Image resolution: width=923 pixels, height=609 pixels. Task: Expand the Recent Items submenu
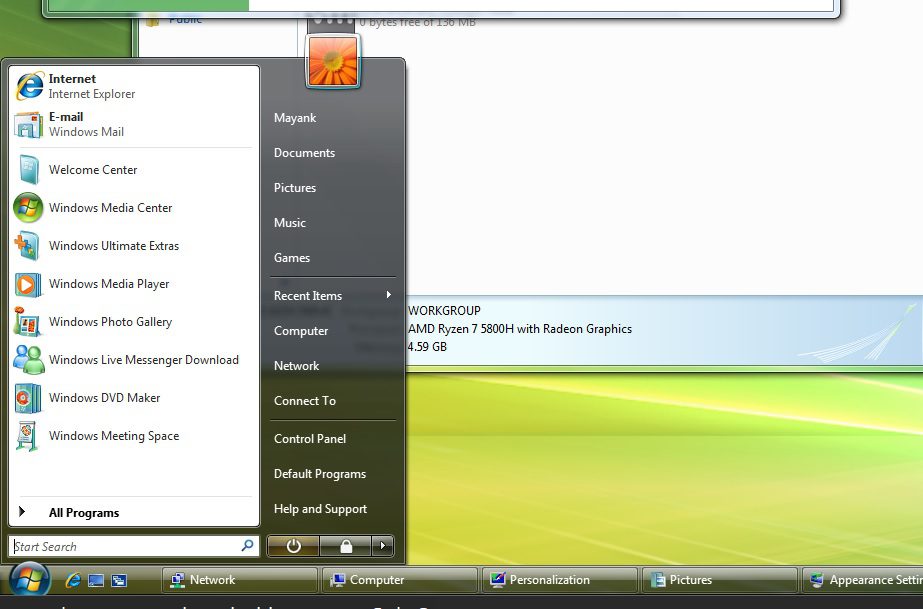click(307, 296)
